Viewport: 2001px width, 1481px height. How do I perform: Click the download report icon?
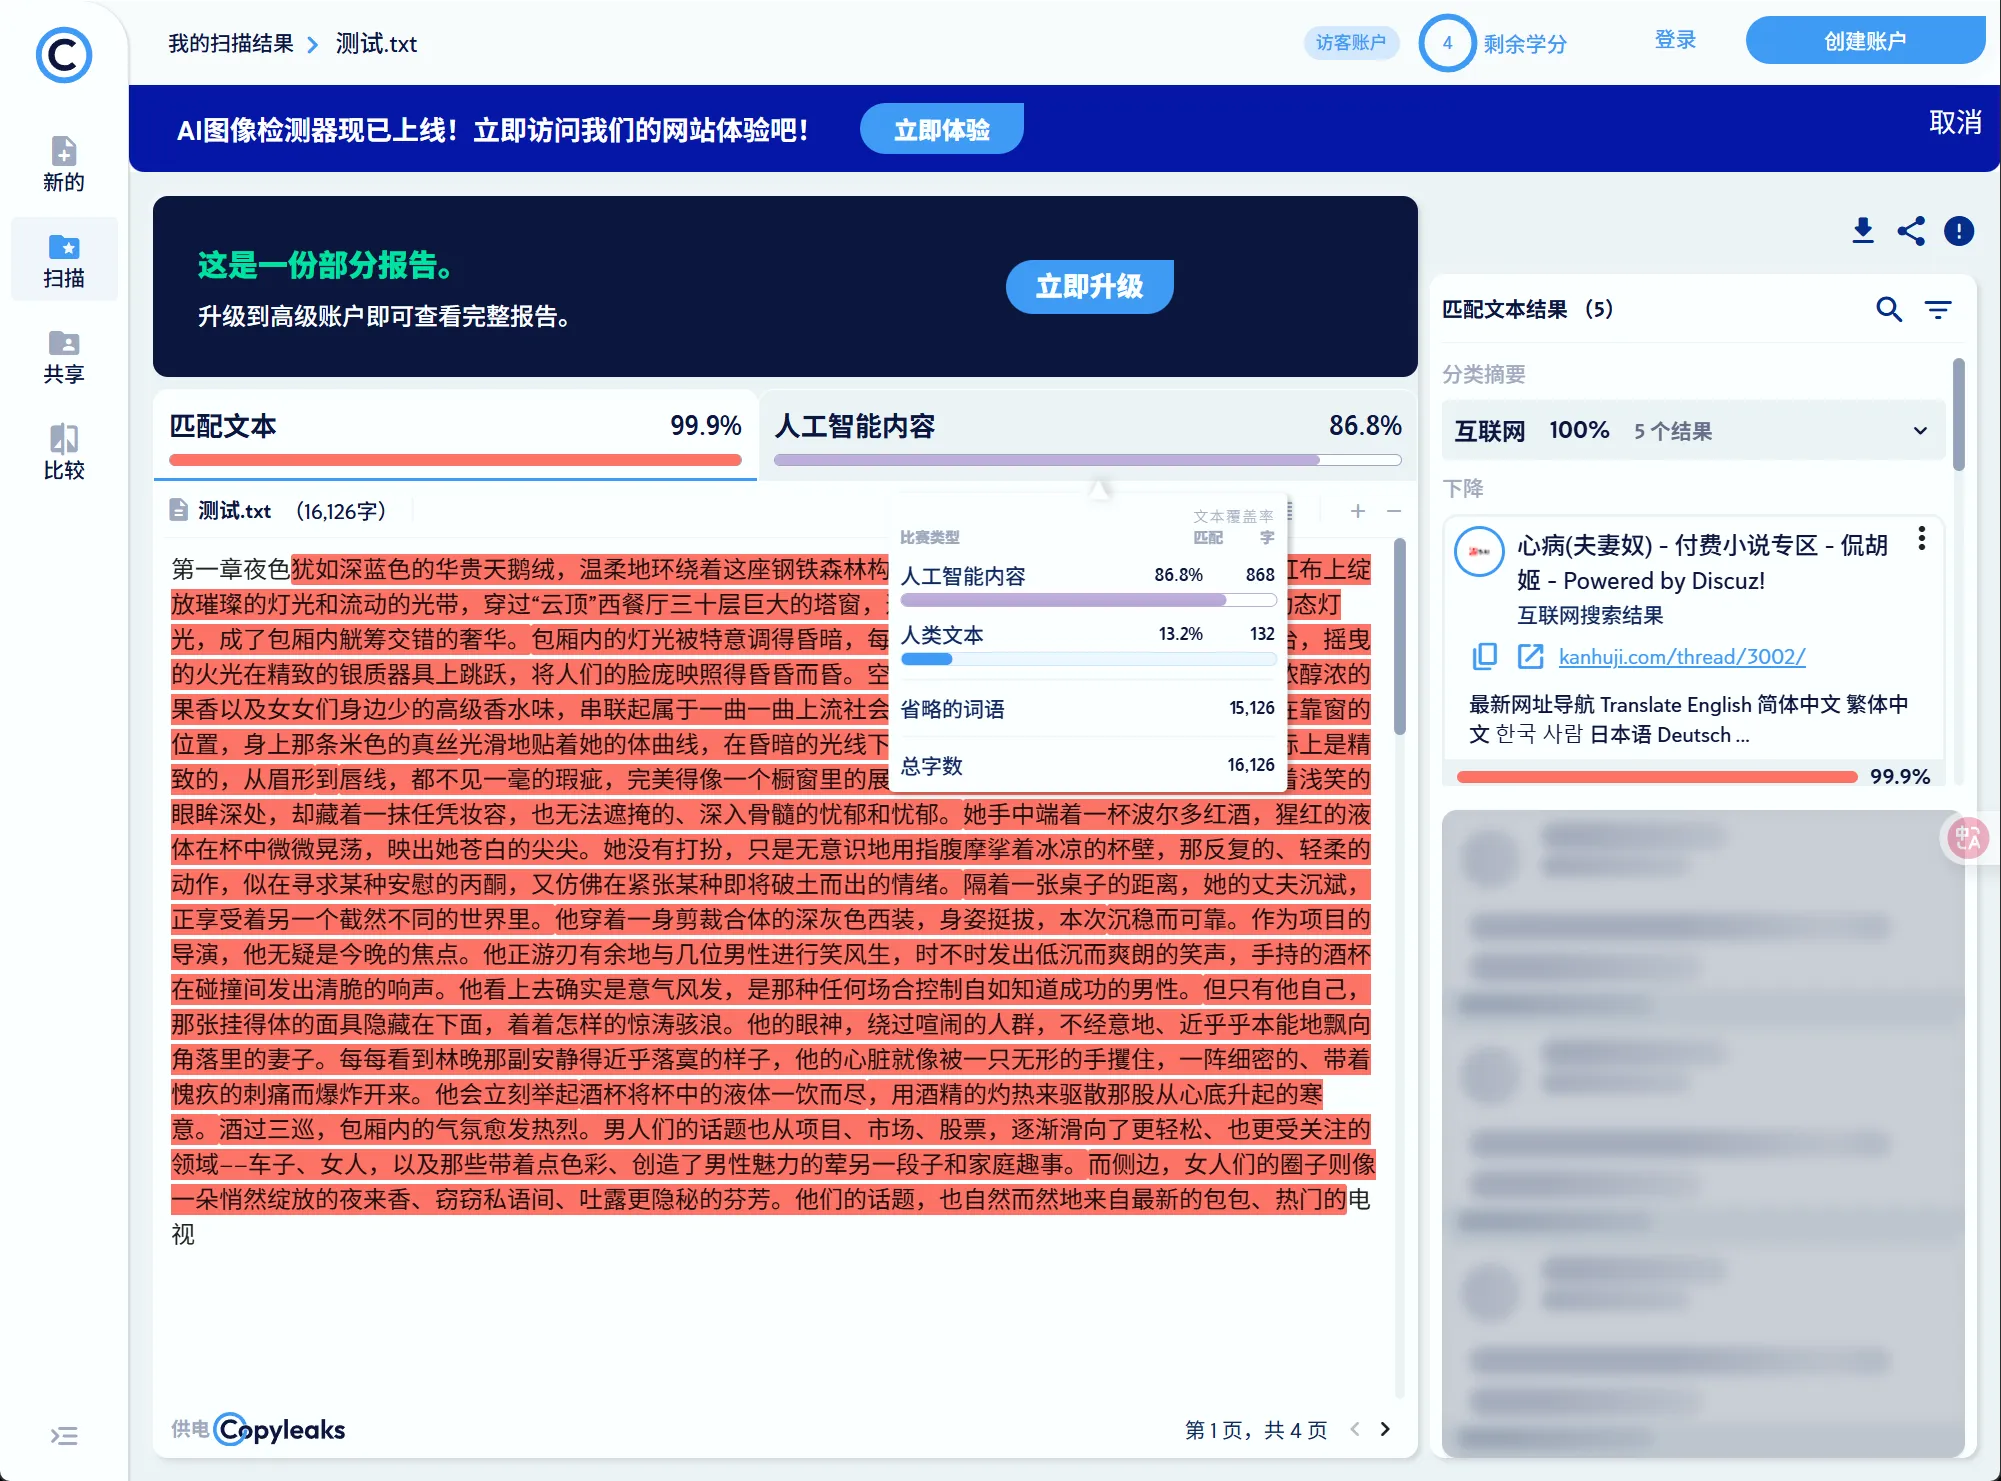[x=1862, y=231]
